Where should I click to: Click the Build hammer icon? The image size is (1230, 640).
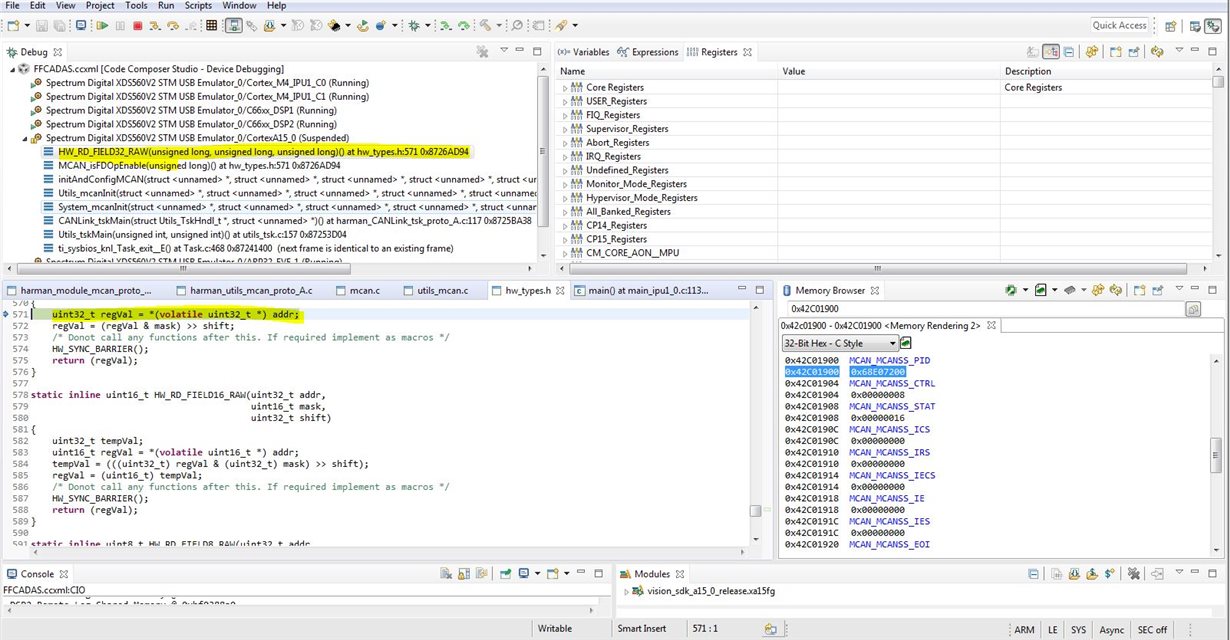486,25
